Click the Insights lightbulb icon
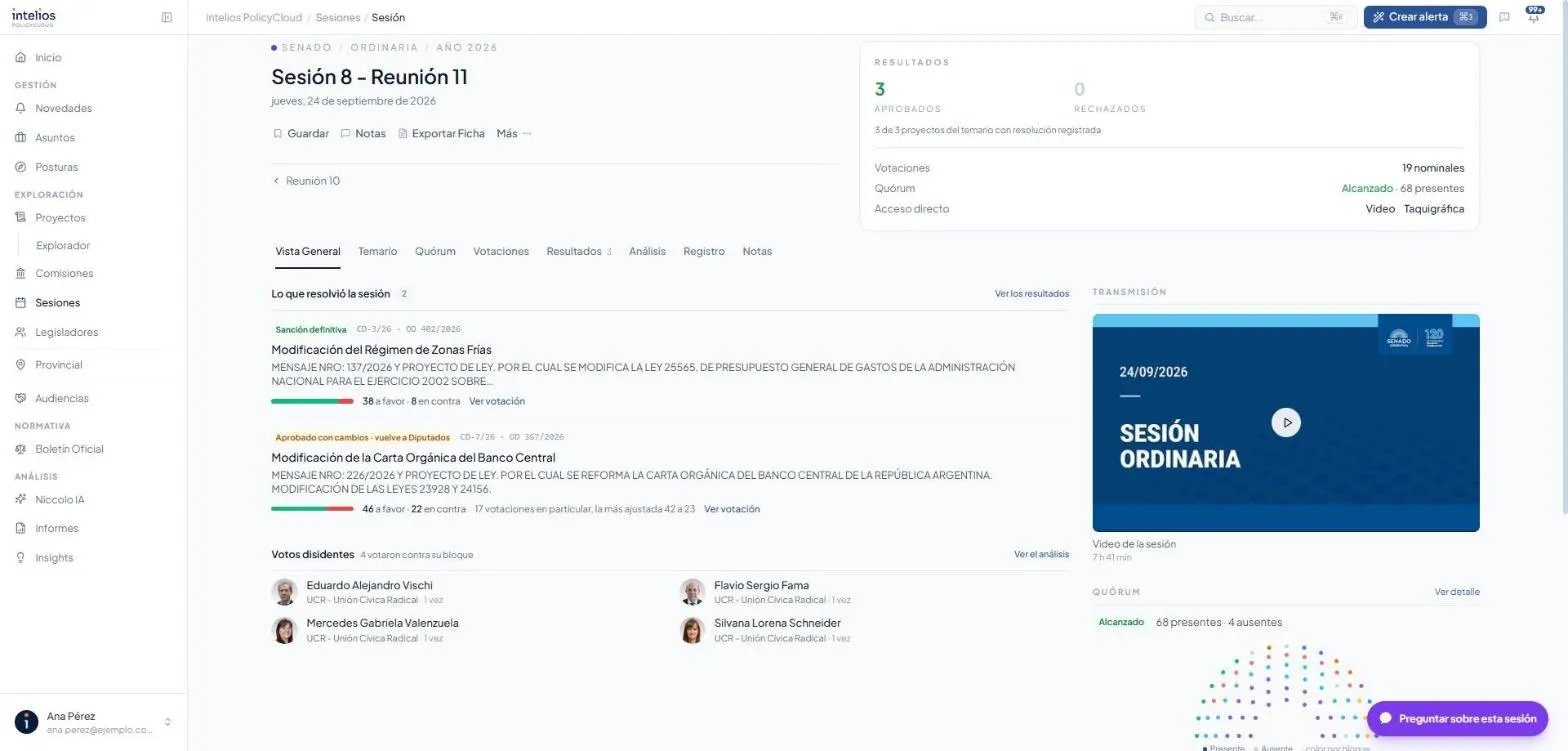 point(21,558)
